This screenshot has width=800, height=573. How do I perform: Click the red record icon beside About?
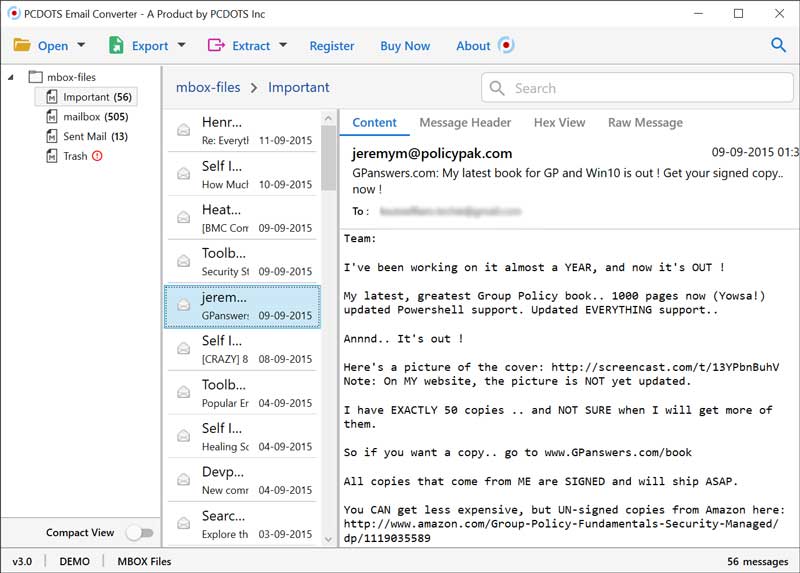(x=507, y=45)
